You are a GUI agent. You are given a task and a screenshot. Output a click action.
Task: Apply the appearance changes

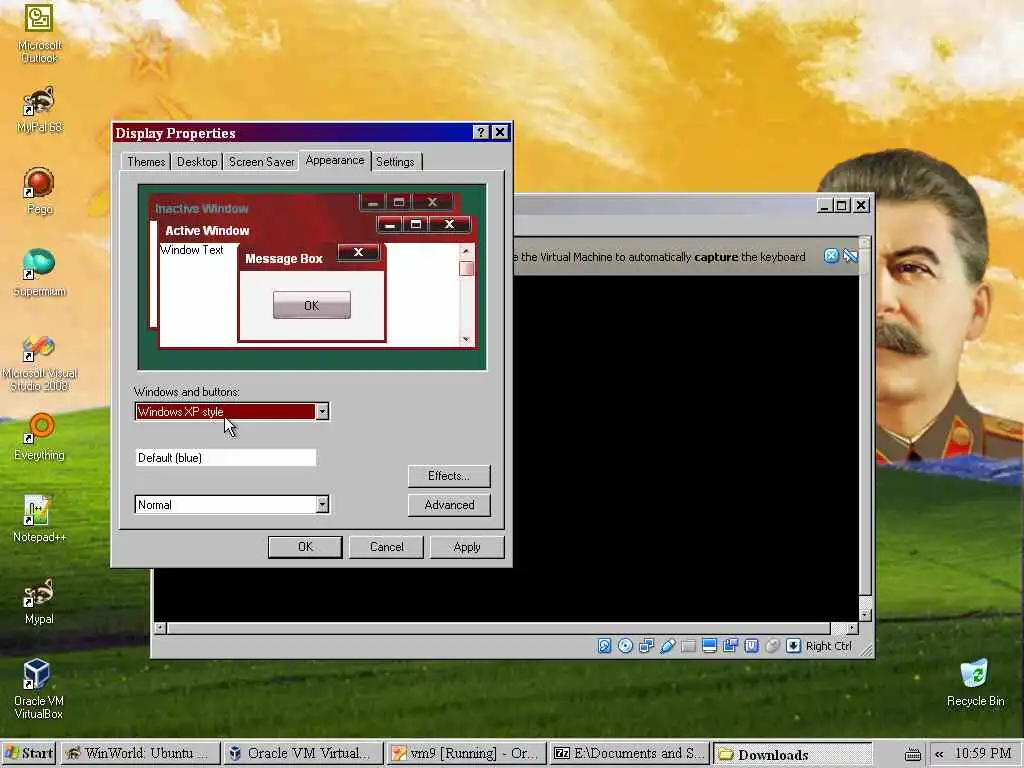pos(467,547)
